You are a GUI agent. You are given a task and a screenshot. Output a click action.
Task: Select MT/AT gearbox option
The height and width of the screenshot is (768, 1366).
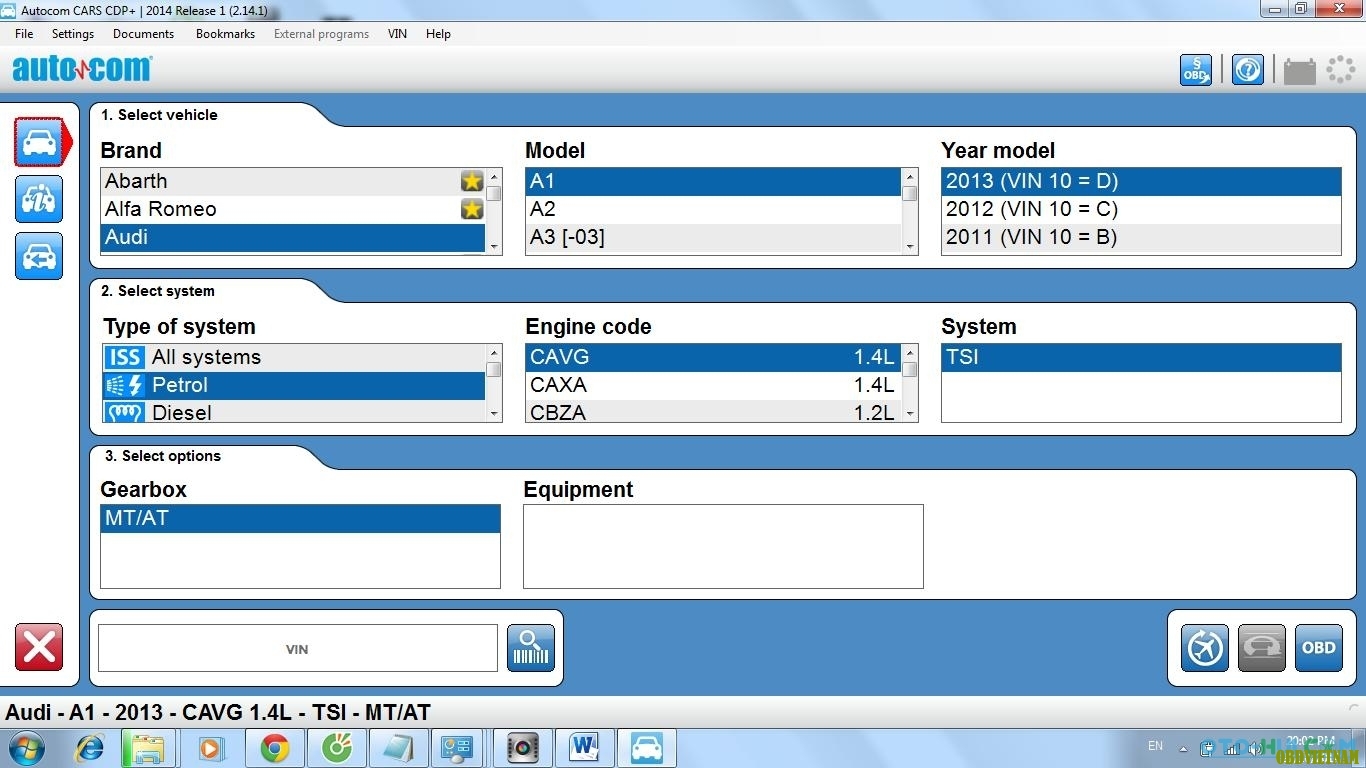pyautogui.click(x=300, y=518)
